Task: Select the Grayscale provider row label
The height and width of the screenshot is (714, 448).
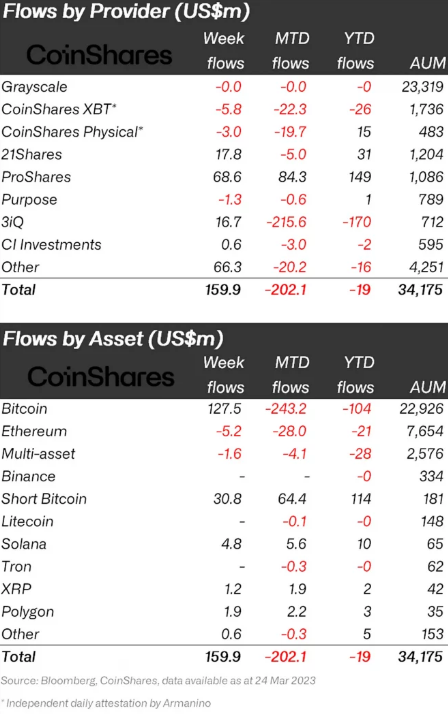Action: click(x=34, y=87)
